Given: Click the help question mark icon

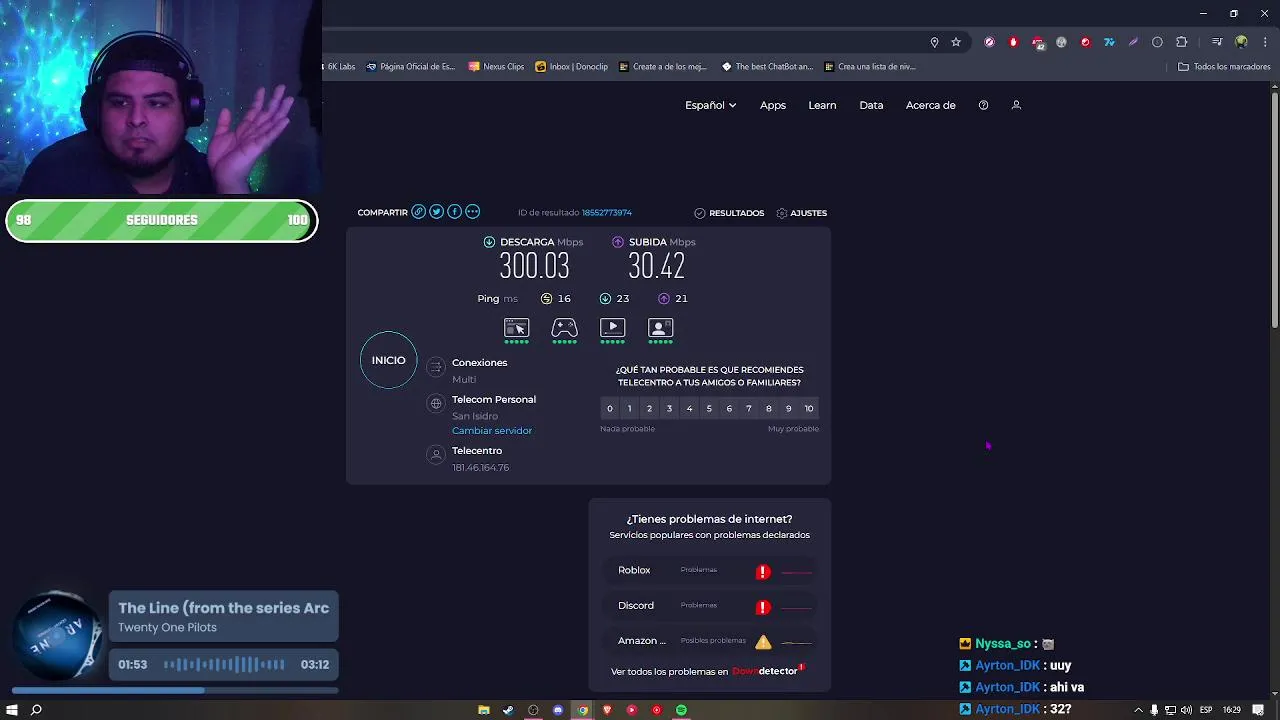Looking at the screenshot, I should pos(983,105).
